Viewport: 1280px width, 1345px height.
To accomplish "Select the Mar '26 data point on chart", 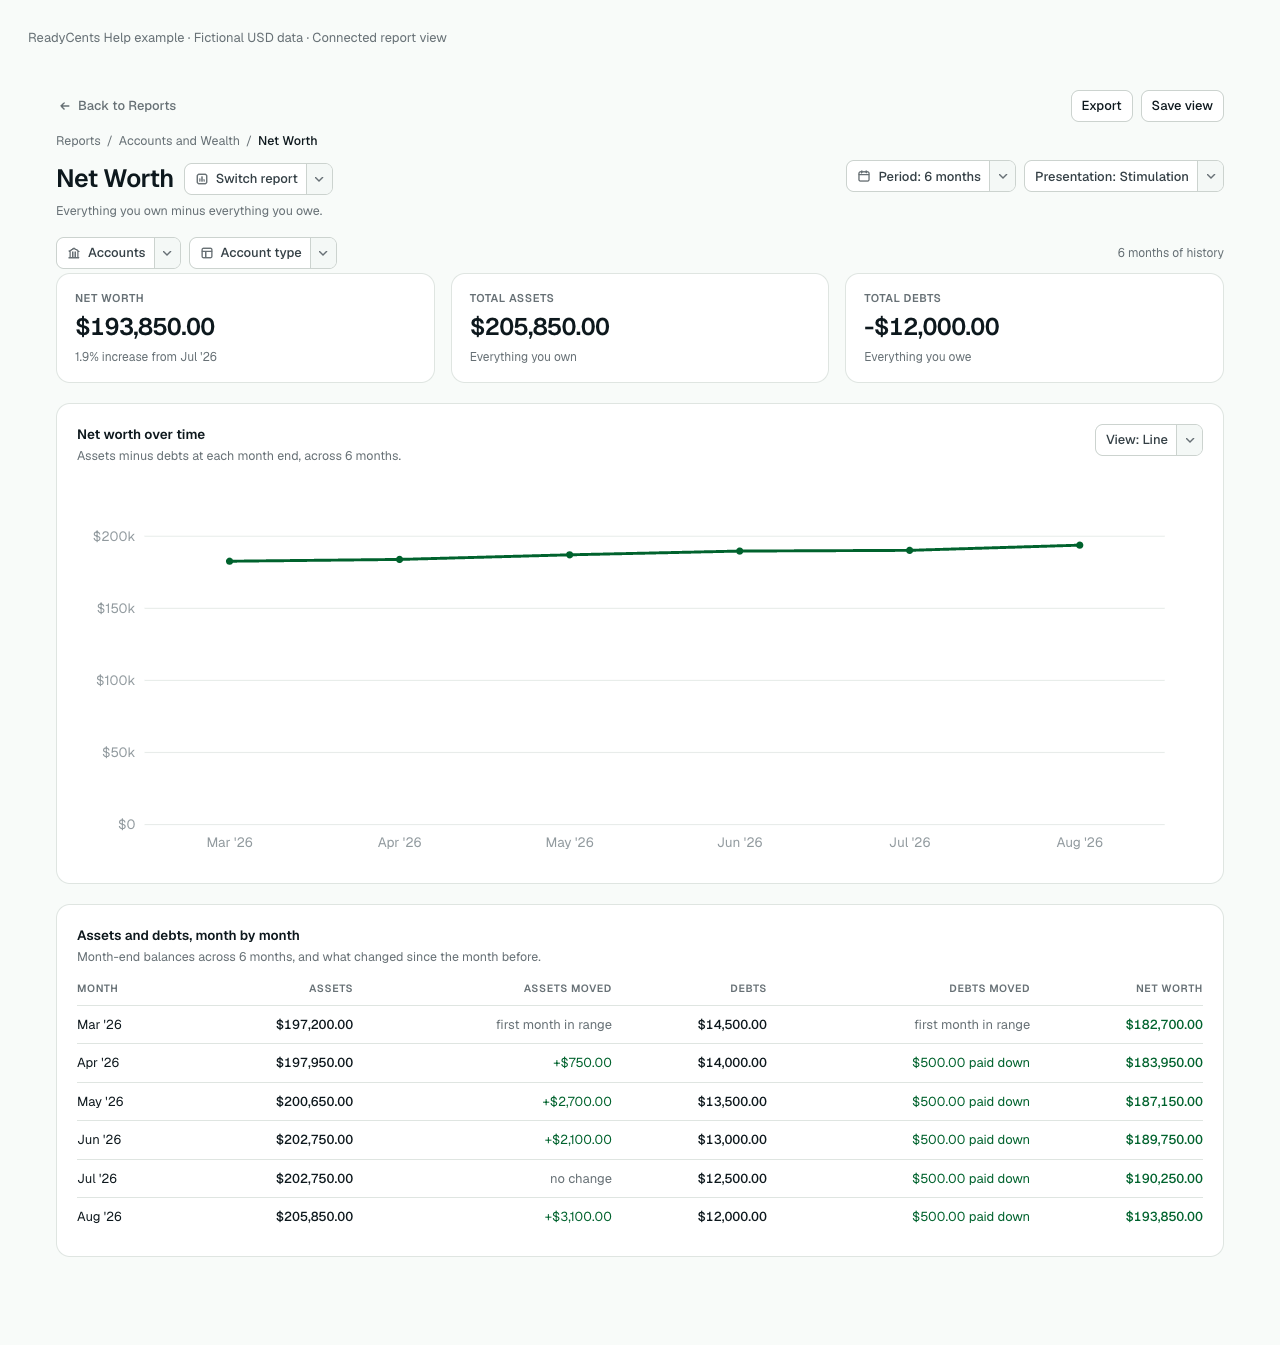I will point(230,561).
